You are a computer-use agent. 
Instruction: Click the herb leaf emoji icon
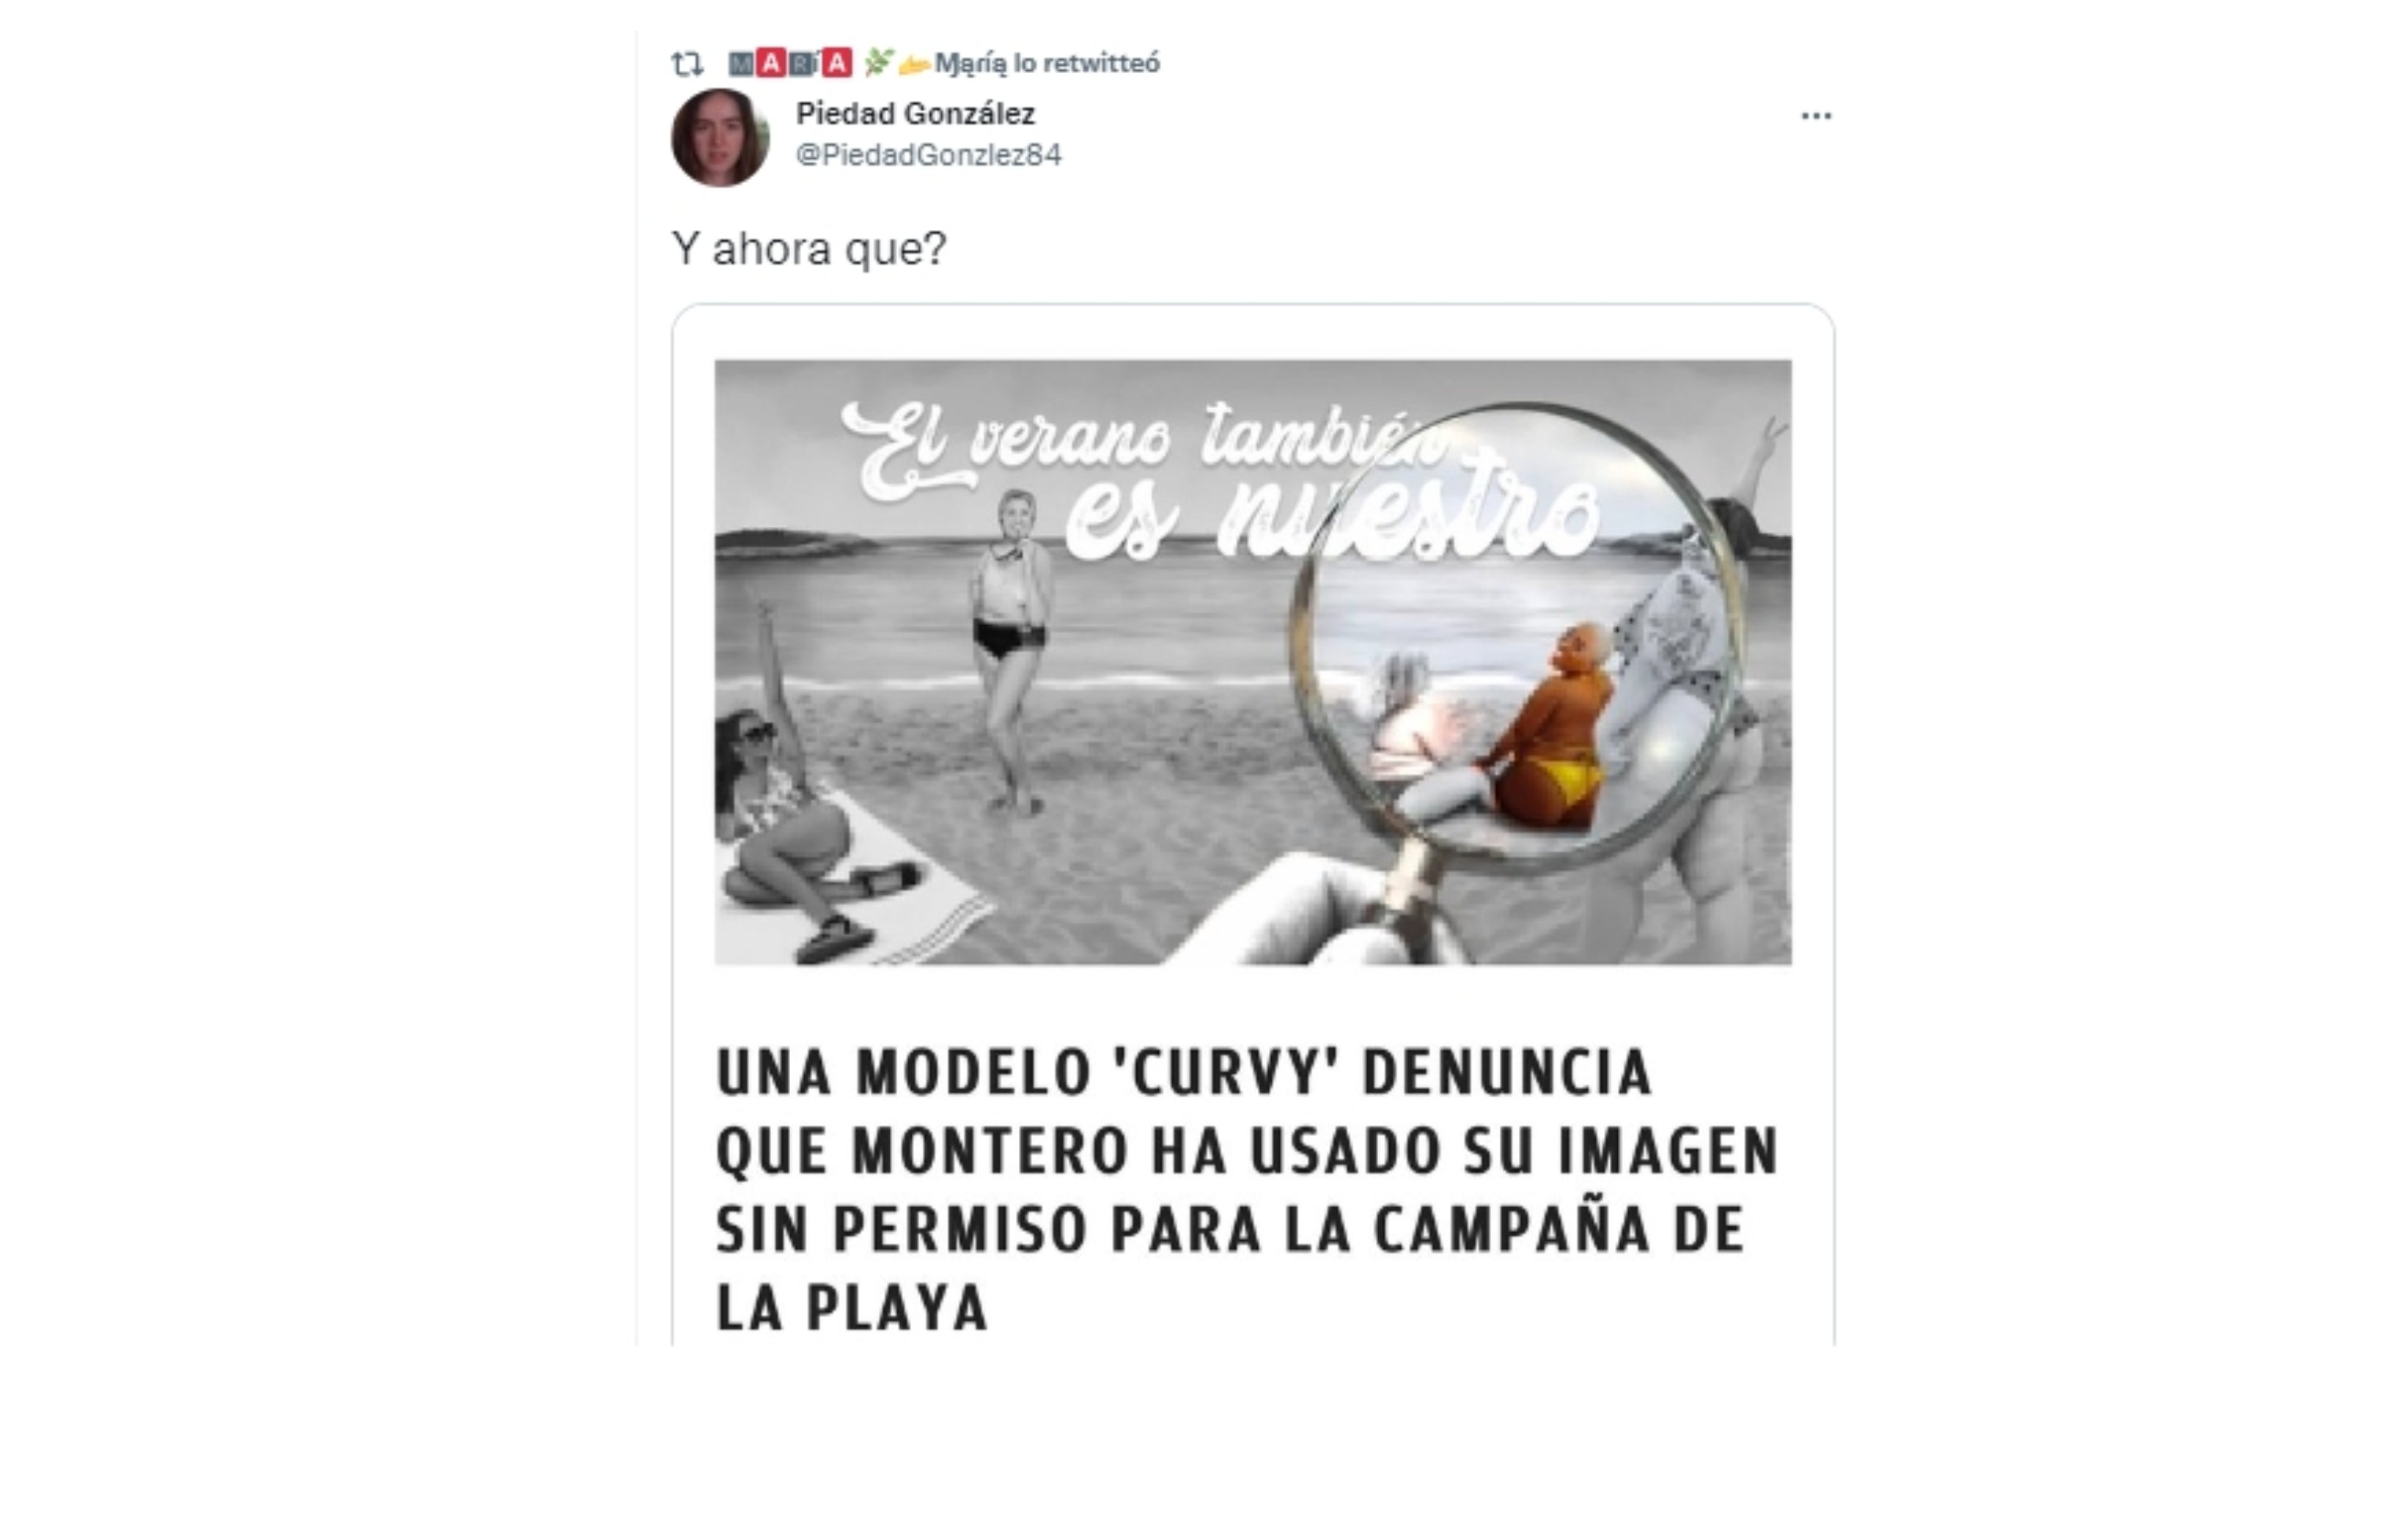[878, 62]
